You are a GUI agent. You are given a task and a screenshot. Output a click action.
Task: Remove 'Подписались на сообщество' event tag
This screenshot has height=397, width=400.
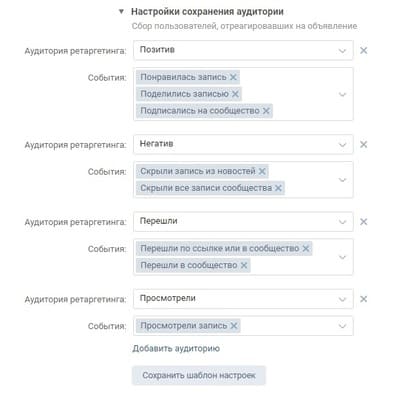(266, 111)
